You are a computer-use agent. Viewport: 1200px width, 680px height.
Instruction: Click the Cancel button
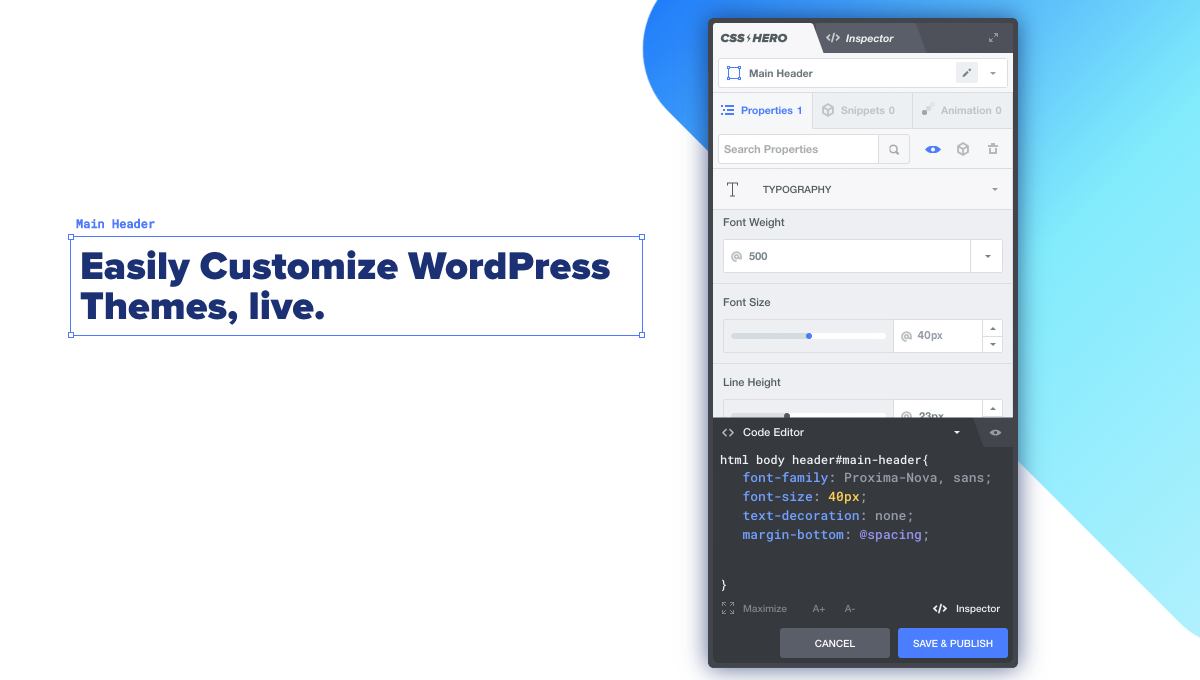(x=835, y=643)
